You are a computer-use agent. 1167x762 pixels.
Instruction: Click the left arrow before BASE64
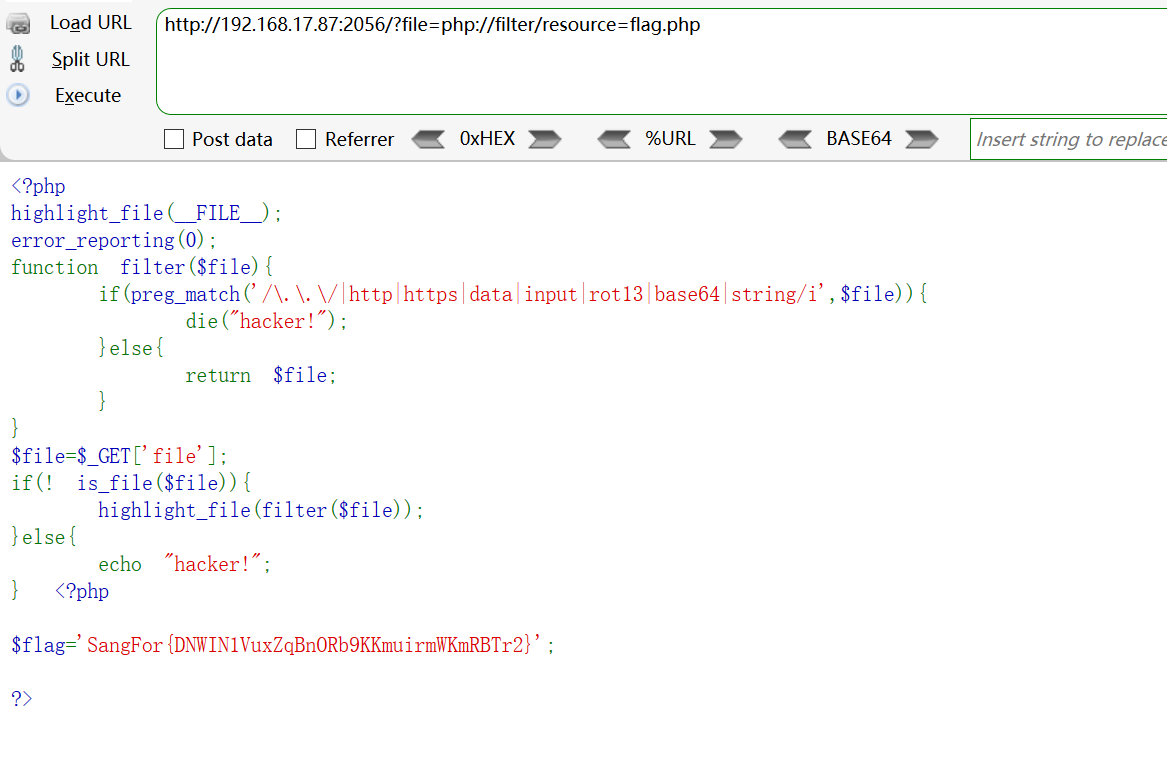point(795,139)
